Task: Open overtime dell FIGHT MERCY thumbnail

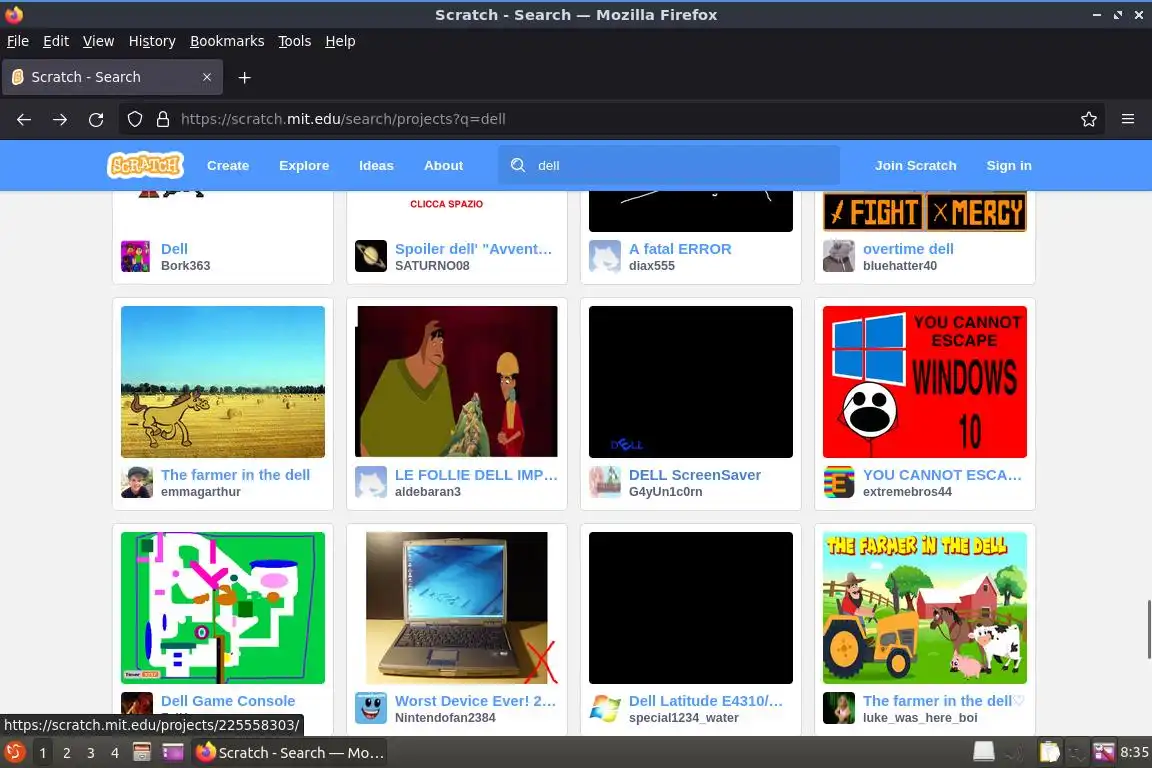Action: [x=924, y=212]
